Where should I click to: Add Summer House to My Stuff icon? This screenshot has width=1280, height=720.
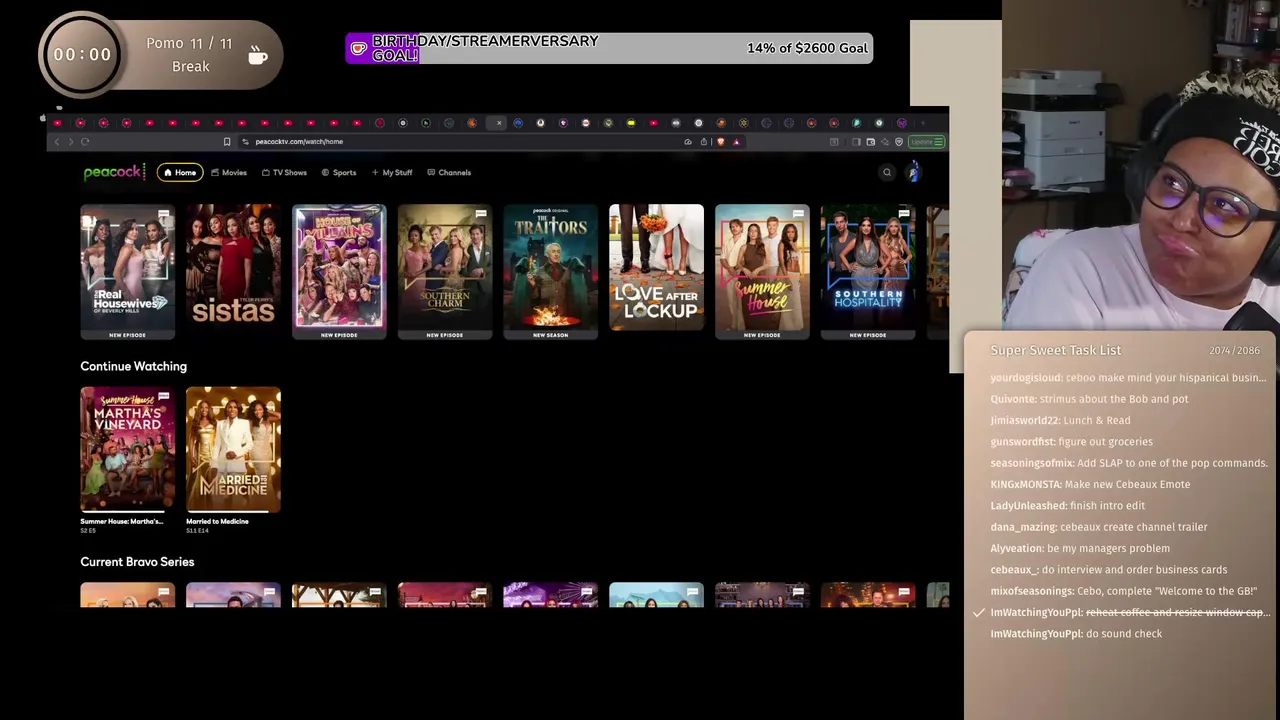point(798,214)
